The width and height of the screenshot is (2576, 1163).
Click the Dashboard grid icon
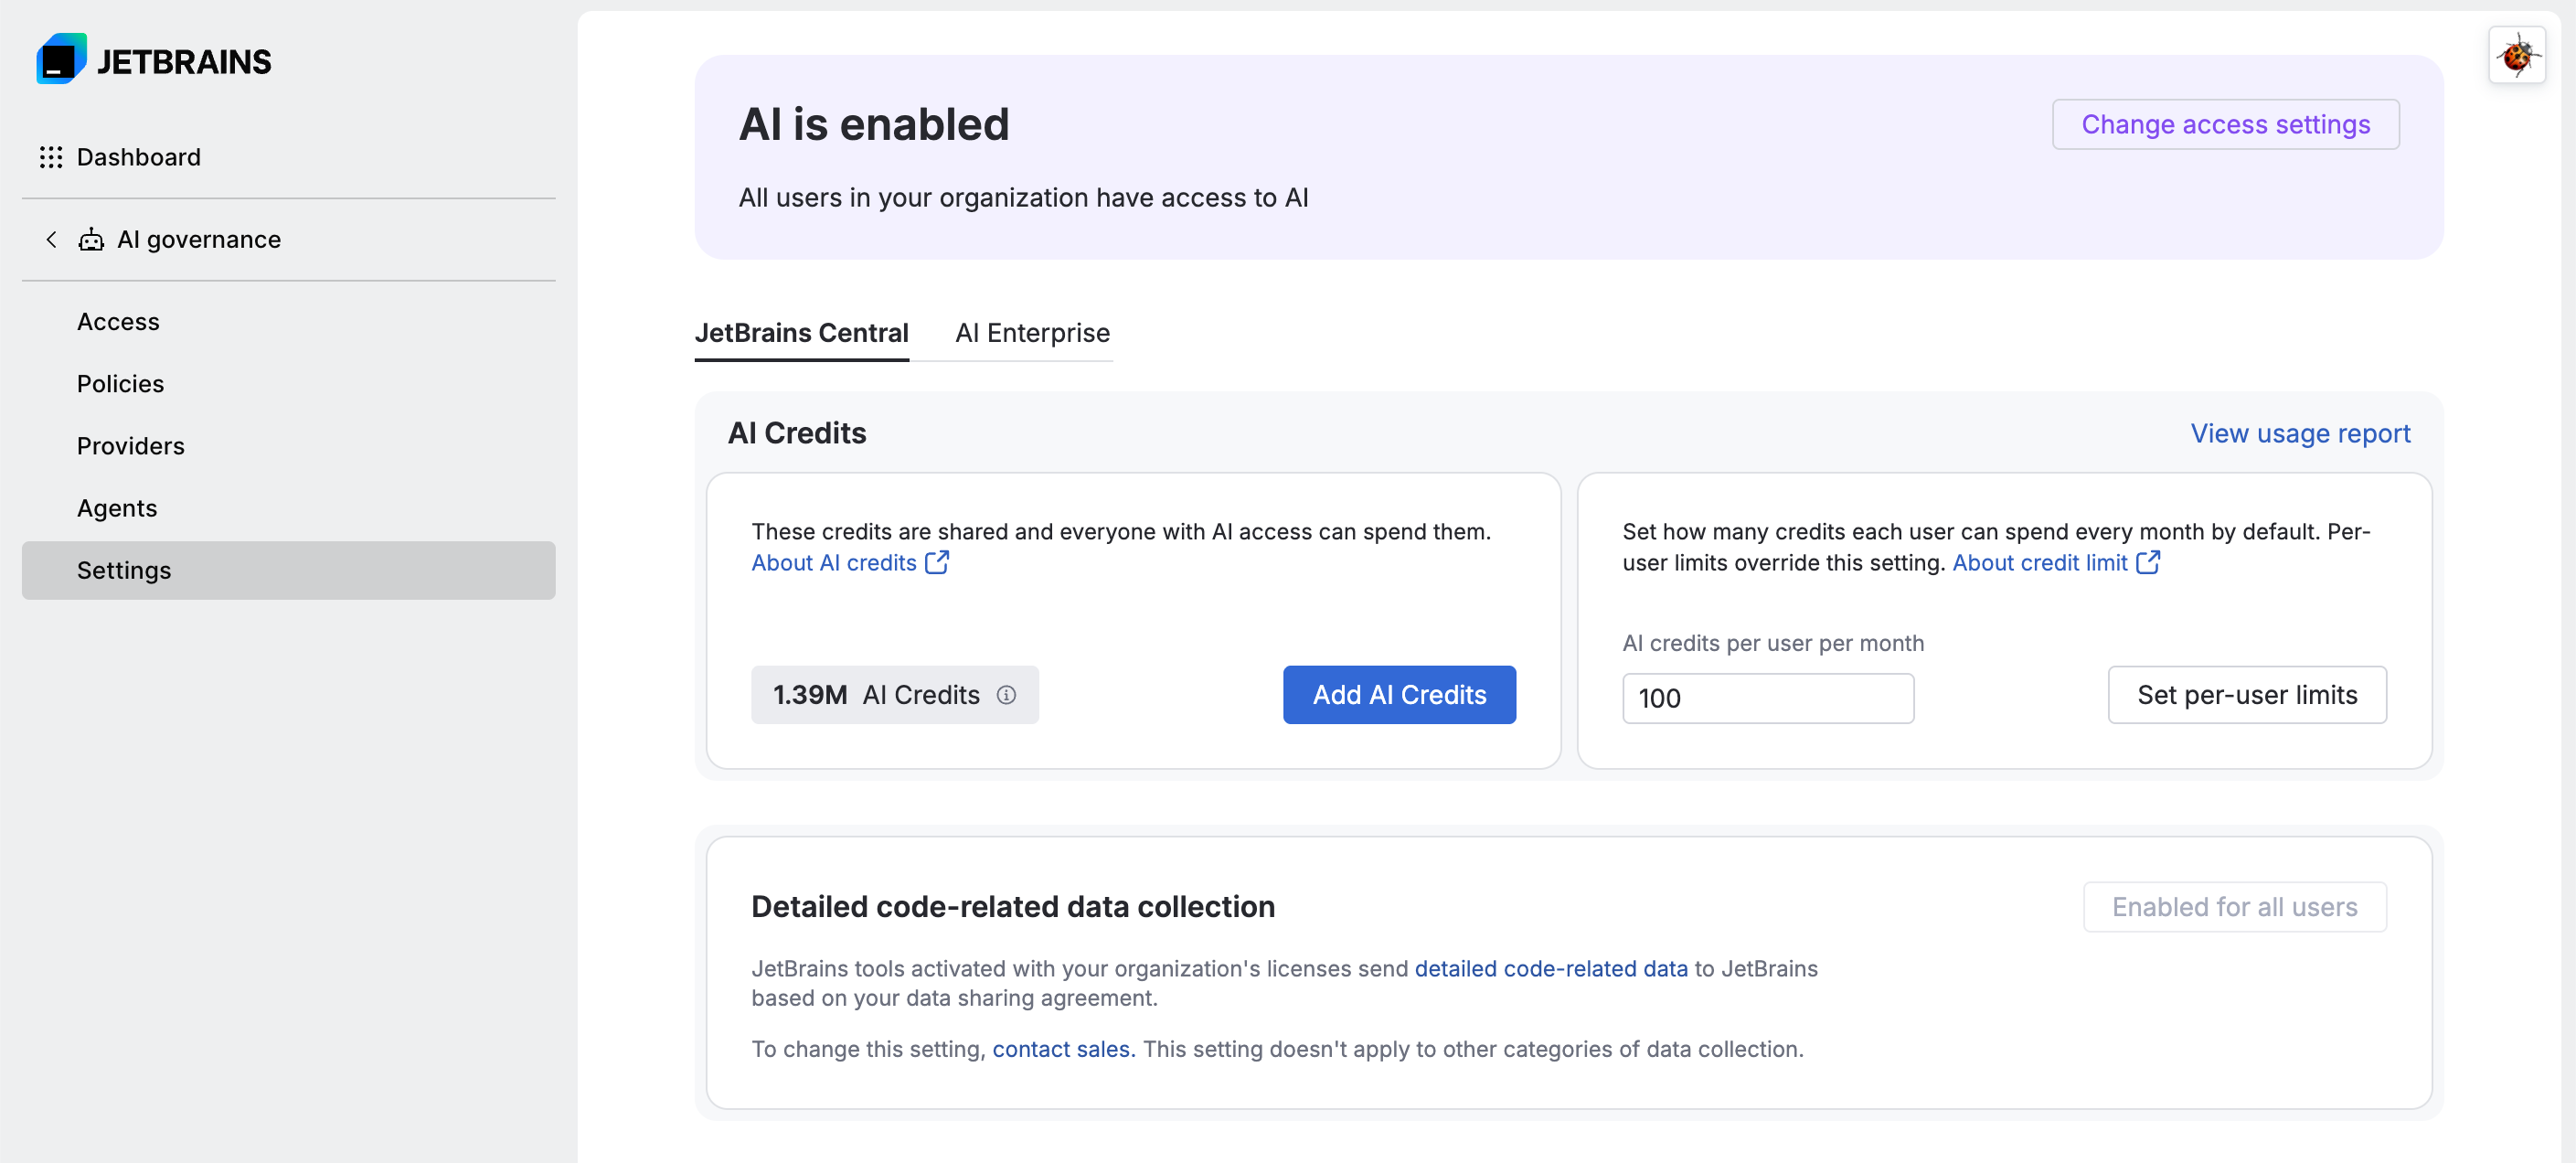coord(51,157)
